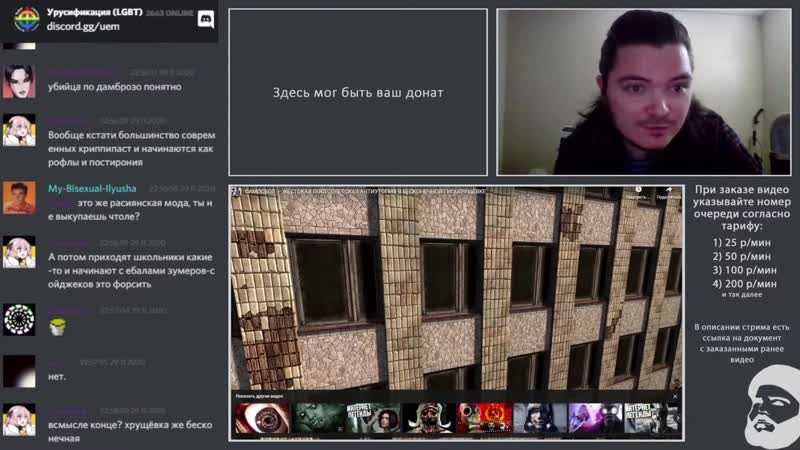800x450 pixels.
Task: Click the rainbow server avatar icon
Action: coord(27,19)
